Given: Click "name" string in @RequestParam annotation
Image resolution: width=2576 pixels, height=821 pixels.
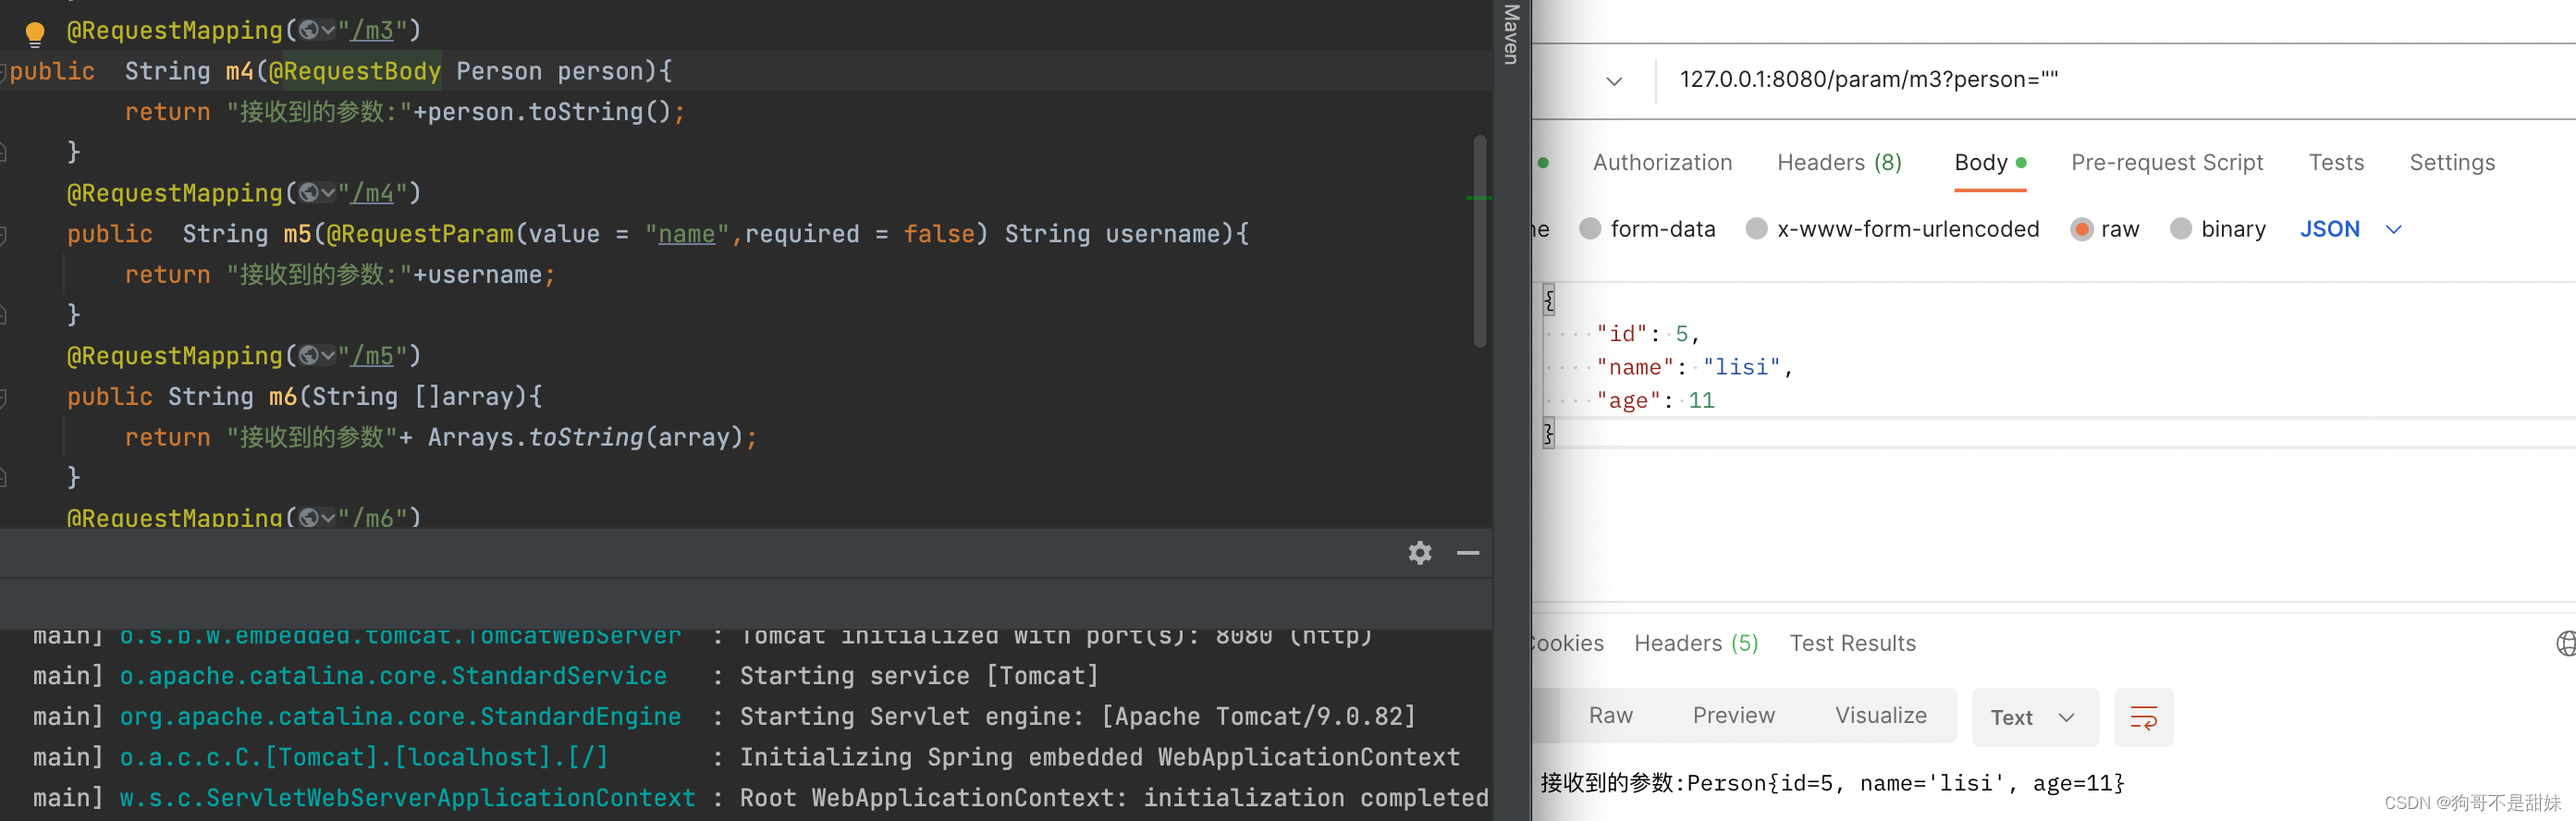Looking at the screenshot, I should [687, 234].
